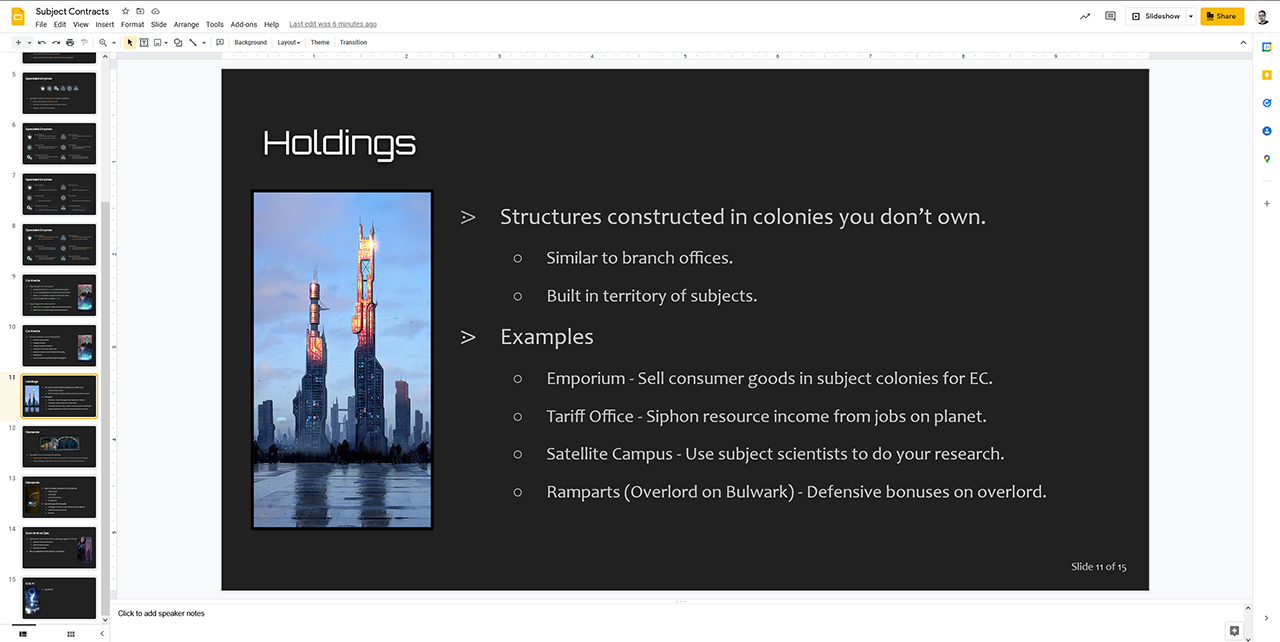Star the Subject Contracts presentation
The image size is (1280, 642).
pos(125,11)
